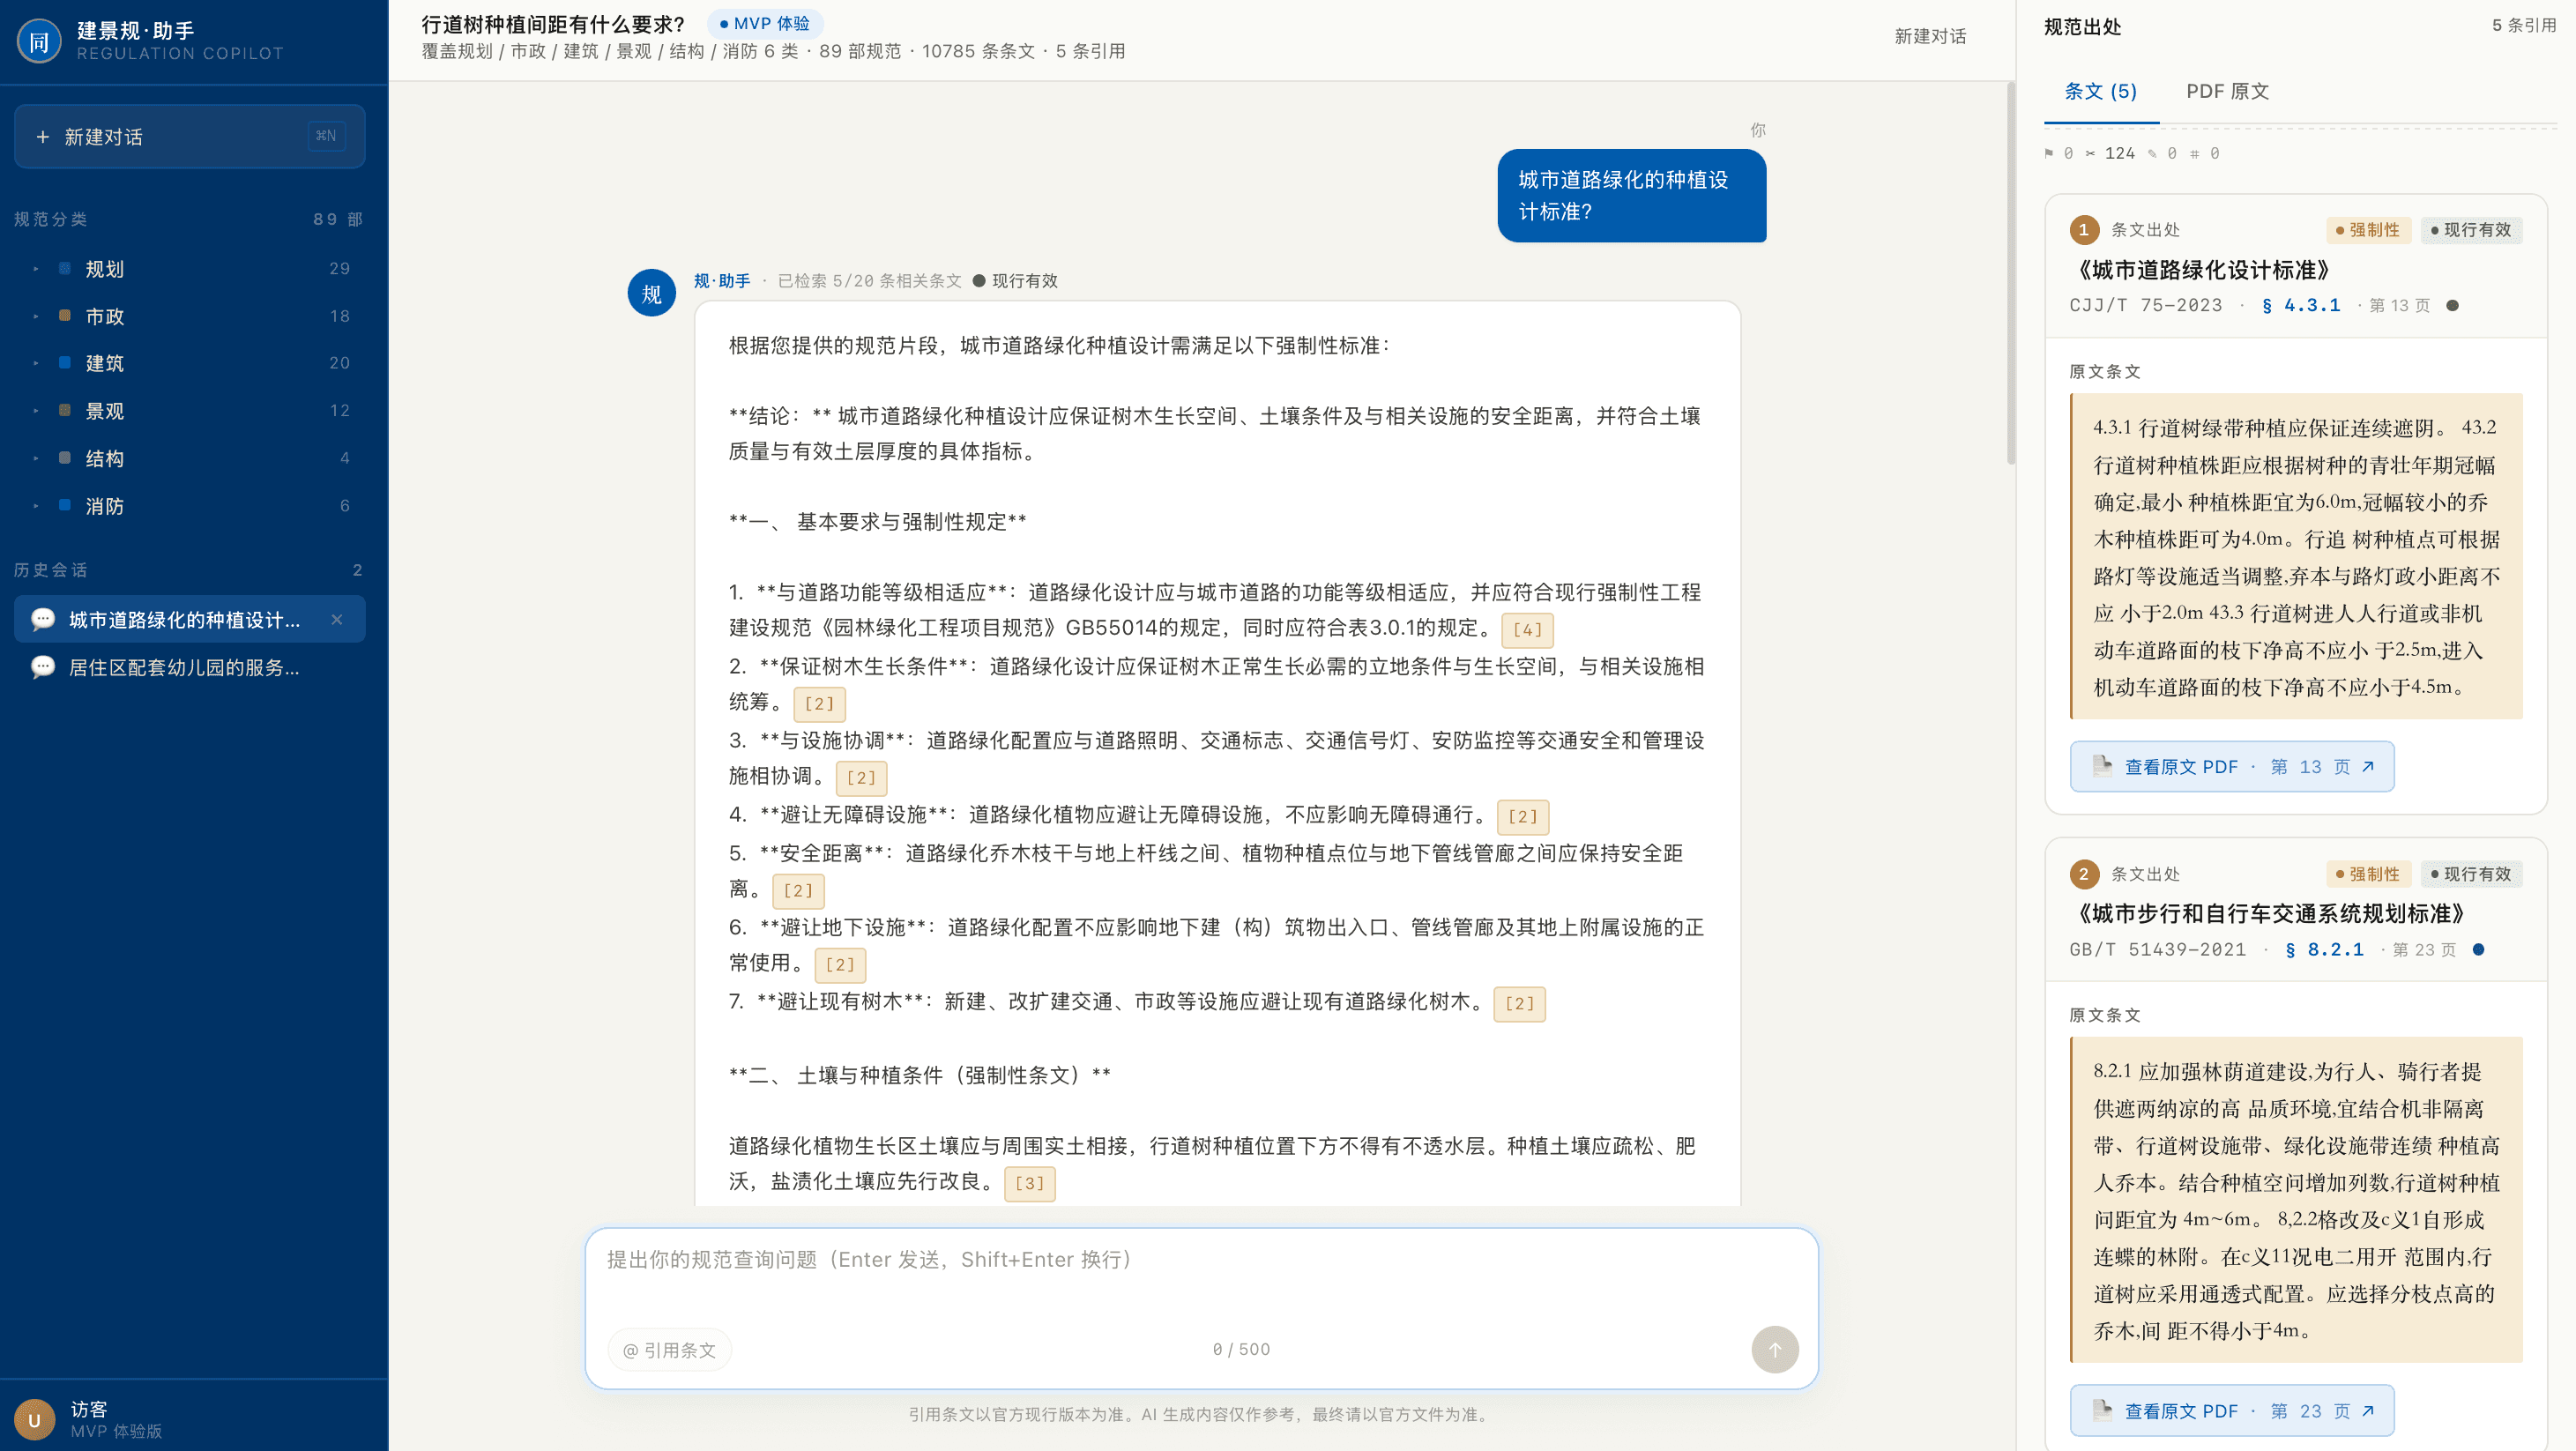Click the 建景规 logo icon

pos(39,41)
